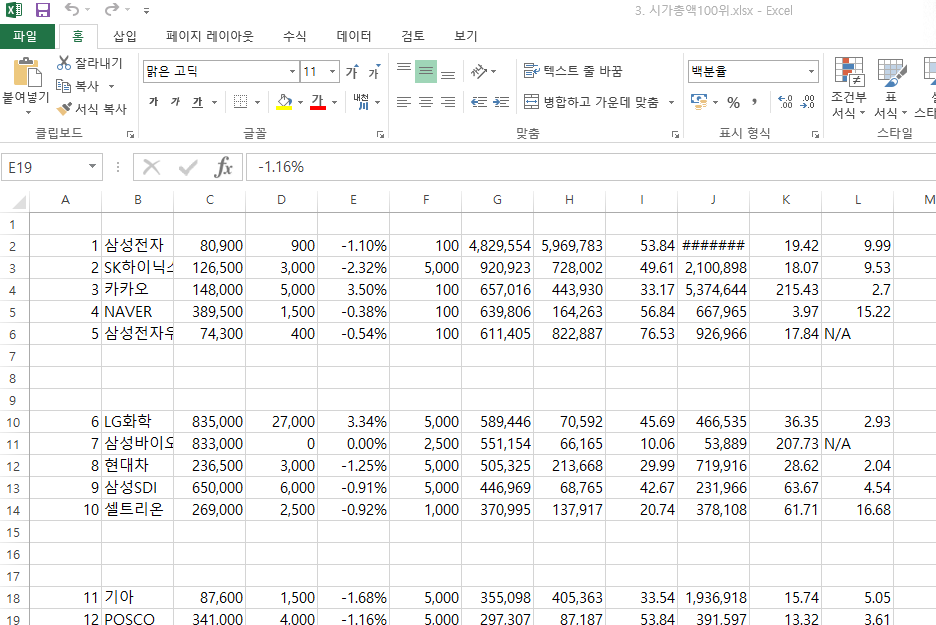The width and height of the screenshot is (936, 625).
Task: Switch to the 삽입 tab
Action: point(125,36)
